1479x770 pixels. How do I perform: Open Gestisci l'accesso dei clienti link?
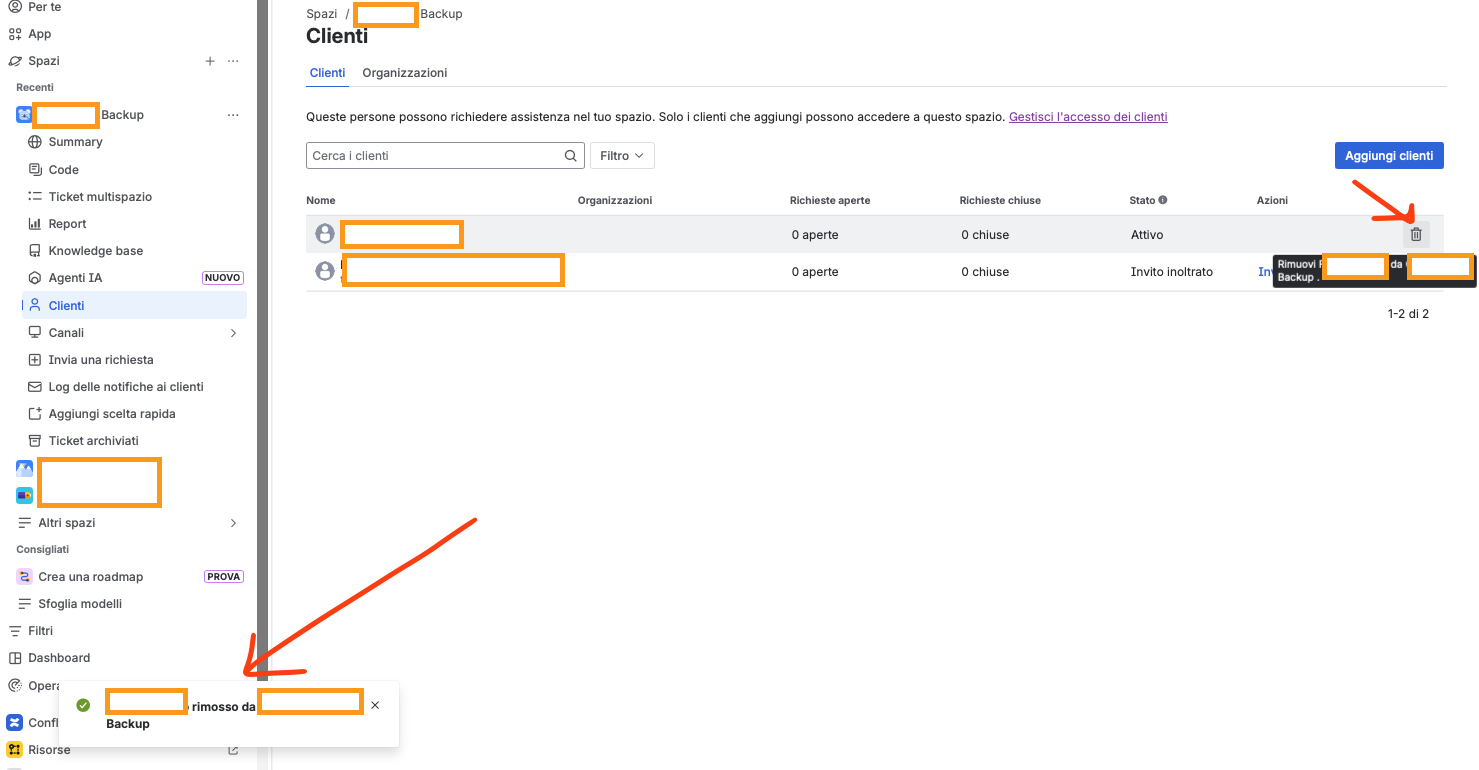(x=1088, y=117)
